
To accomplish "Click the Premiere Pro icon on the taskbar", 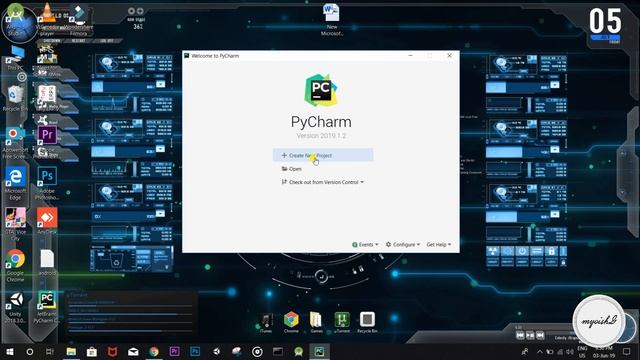I will [x=174, y=351].
